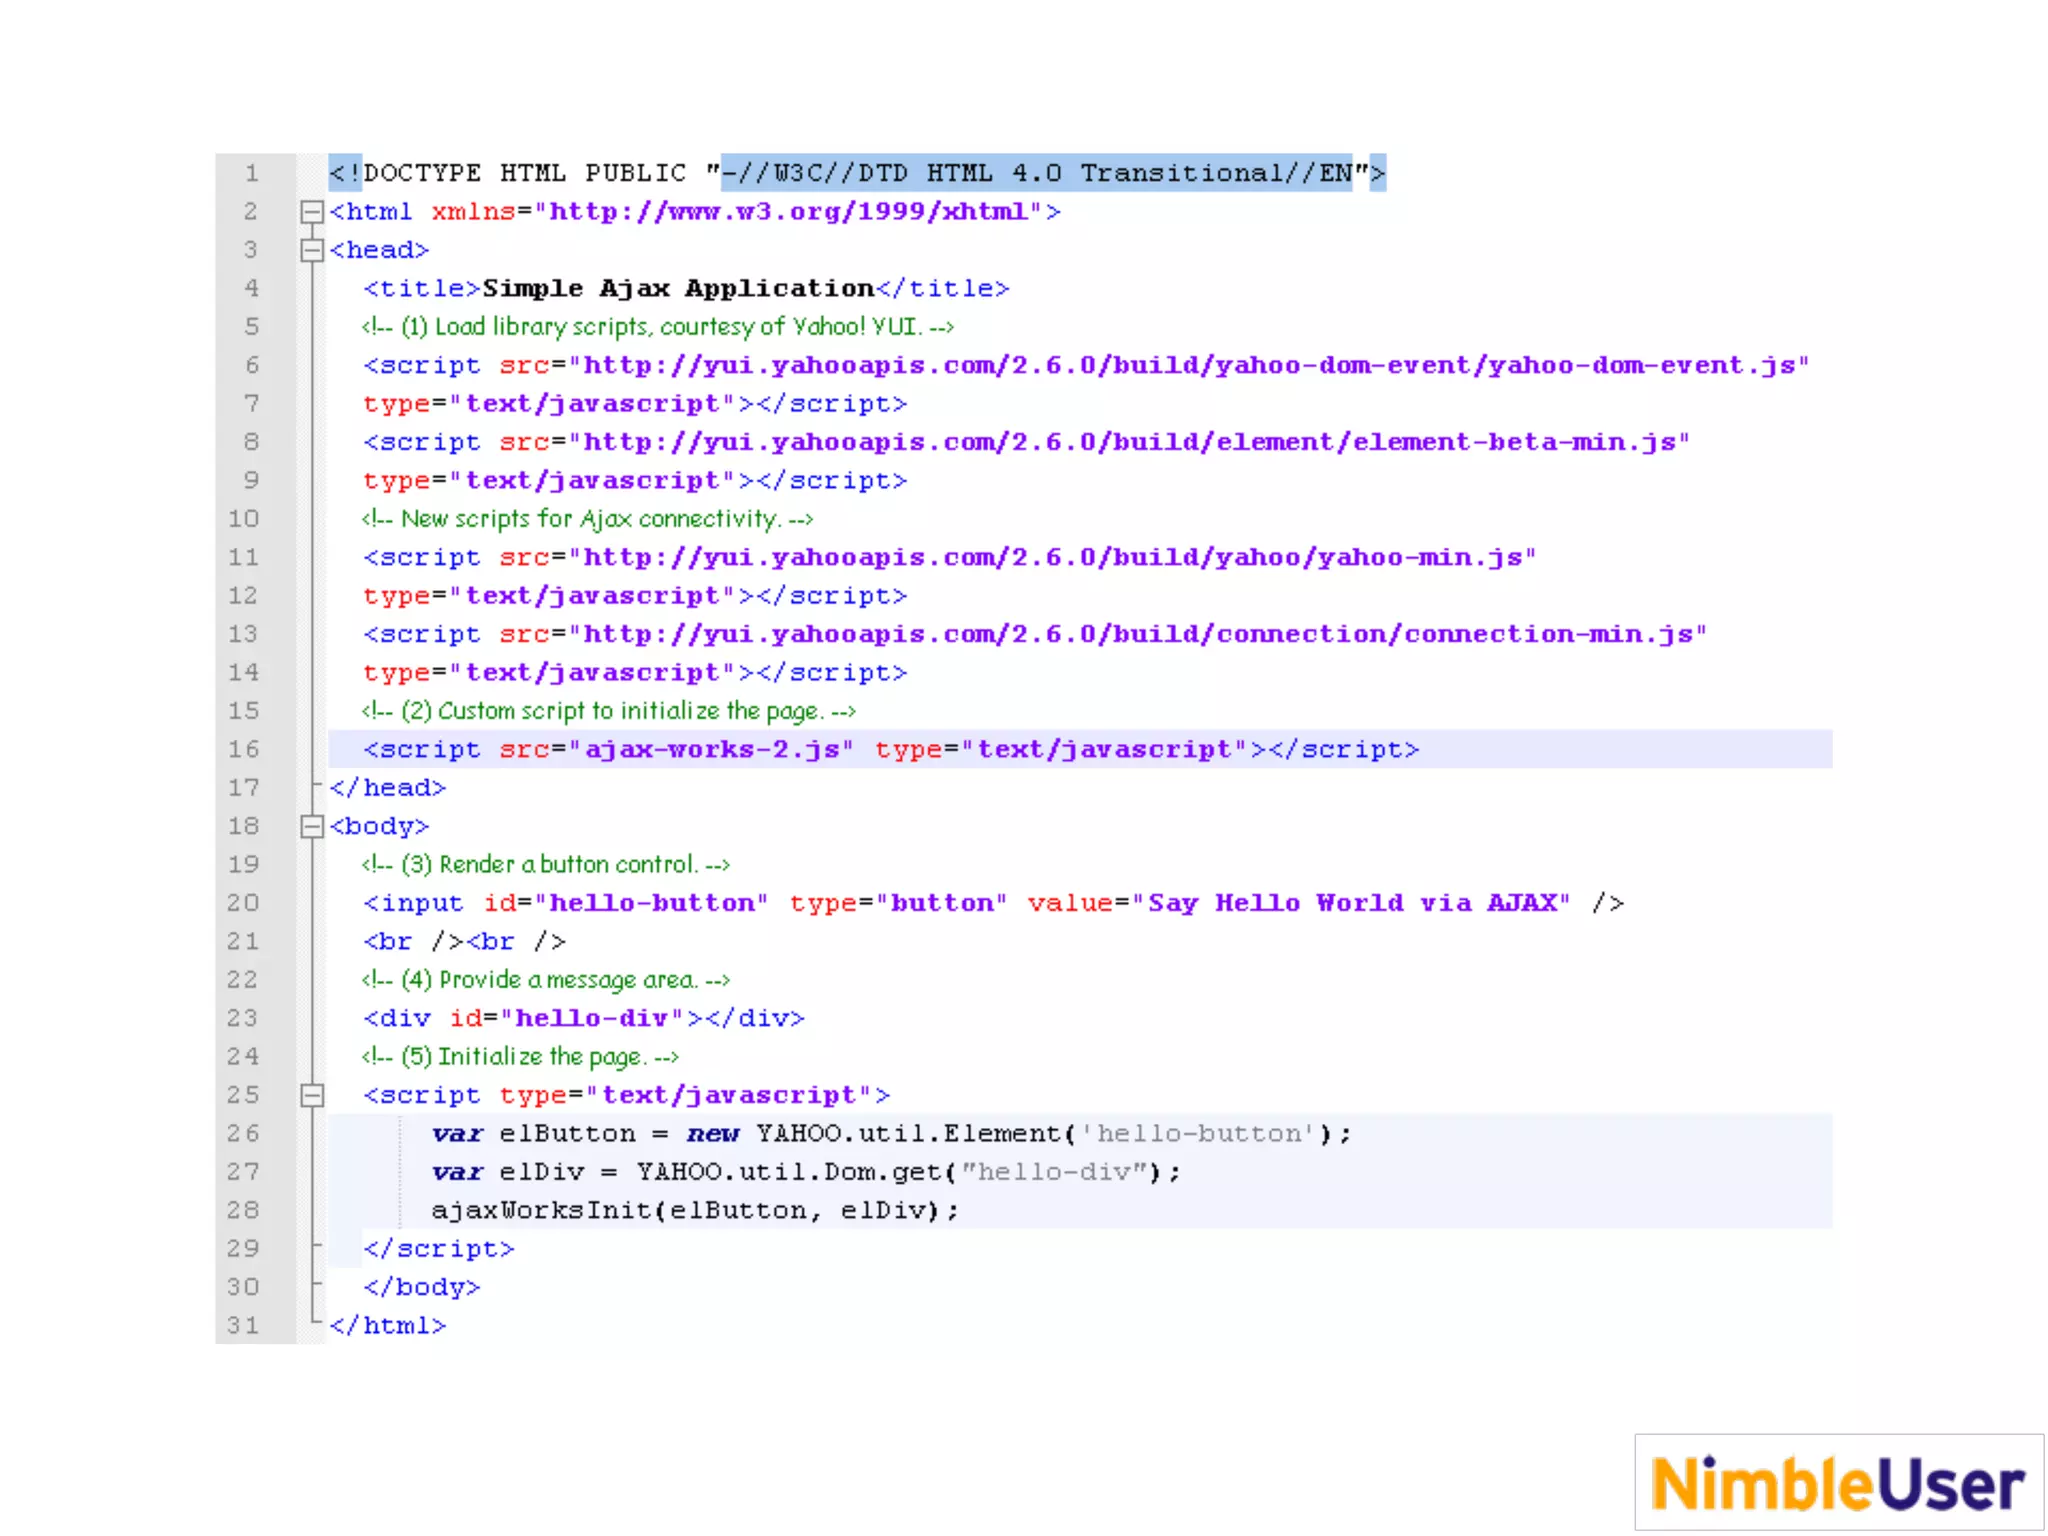
Task: Click the closing html tag
Action: (x=388, y=1326)
